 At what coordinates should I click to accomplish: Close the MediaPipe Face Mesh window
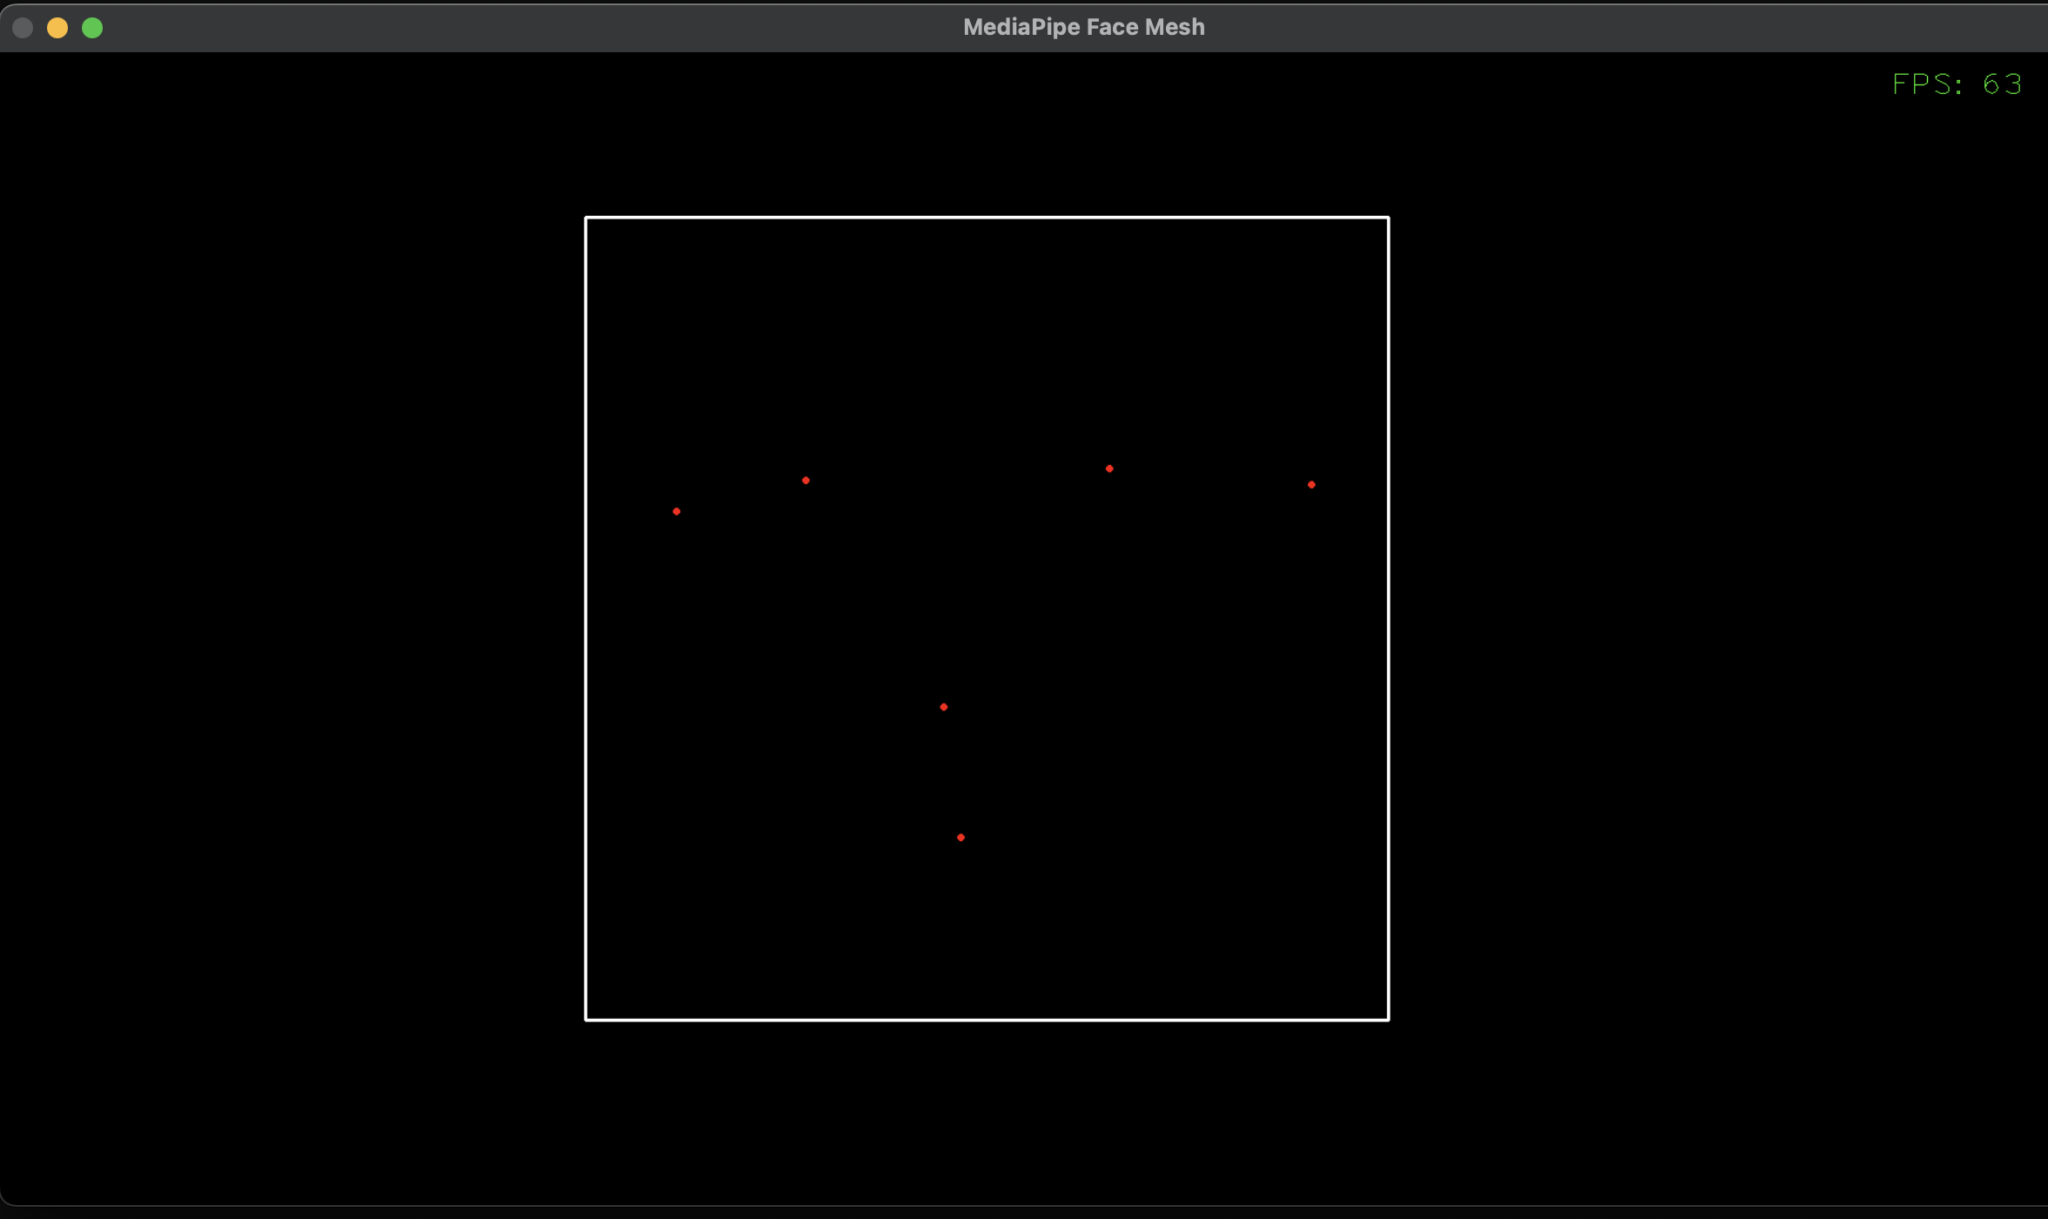[x=21, y=27]
